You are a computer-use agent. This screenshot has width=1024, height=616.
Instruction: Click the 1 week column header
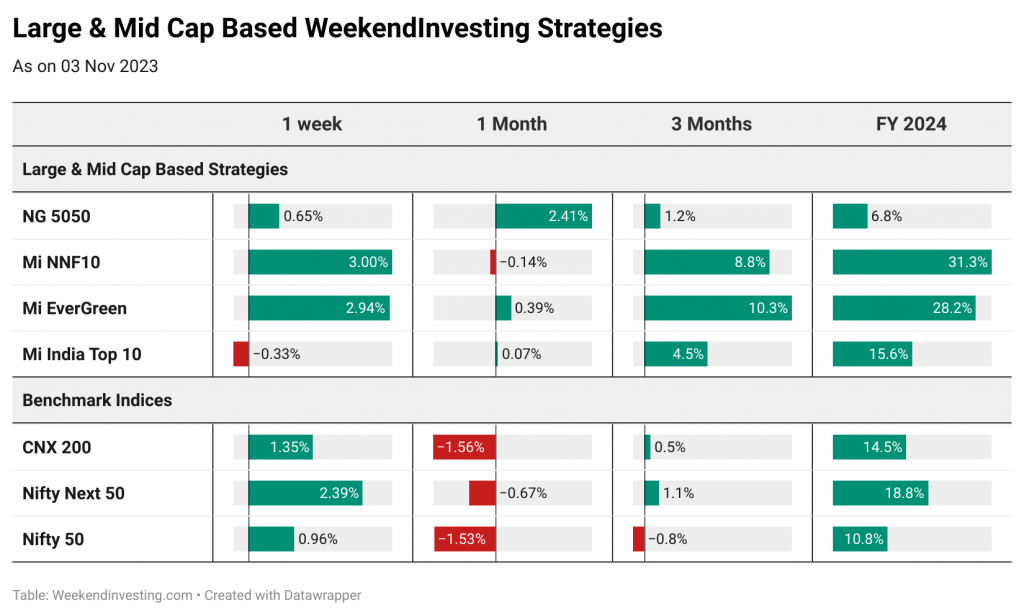tap(312, 124)
